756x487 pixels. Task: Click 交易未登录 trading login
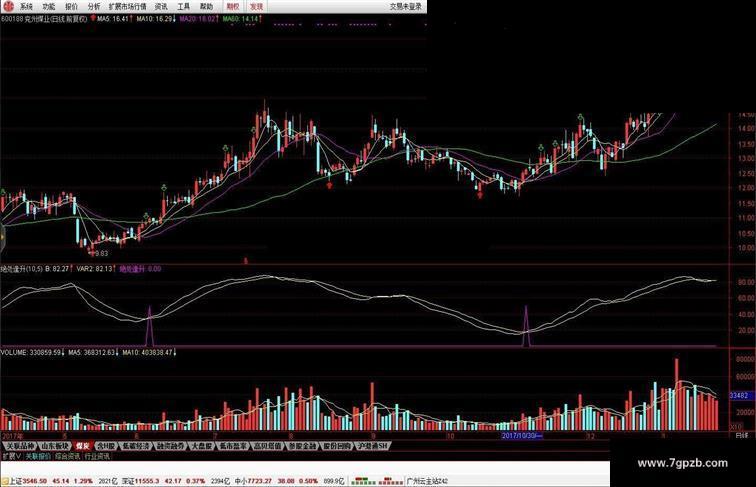point(405,7)
